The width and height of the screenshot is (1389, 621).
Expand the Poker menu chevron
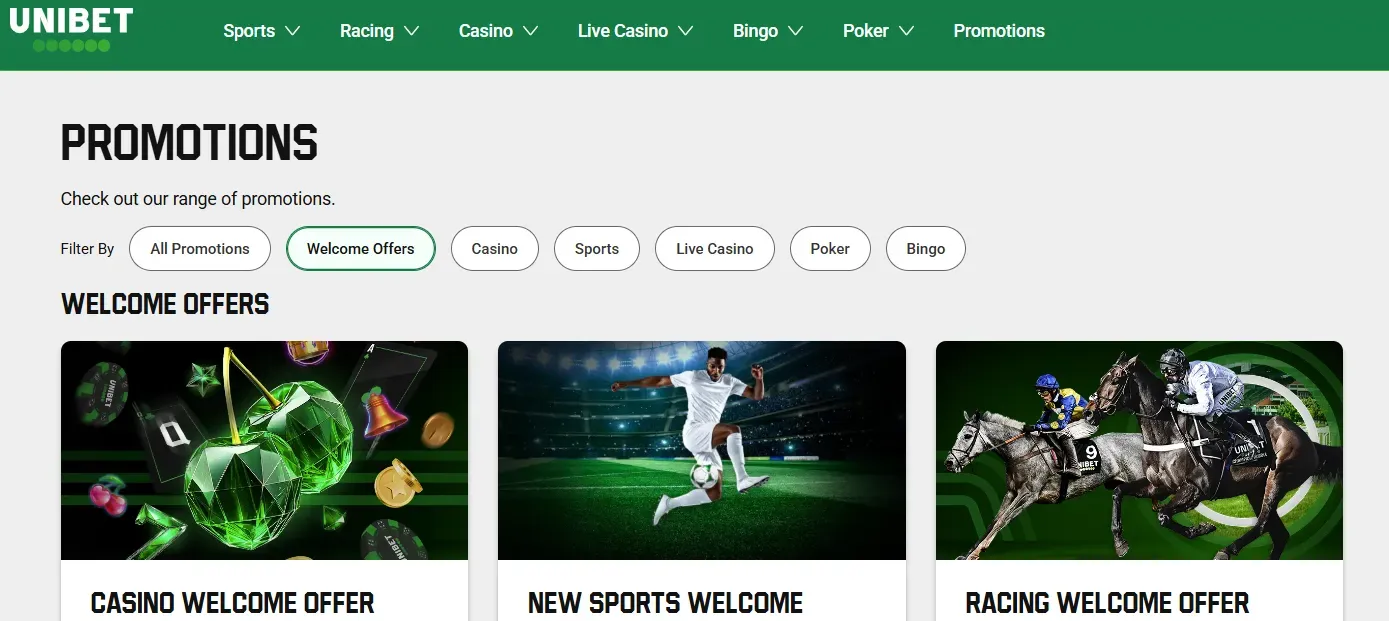906,31
